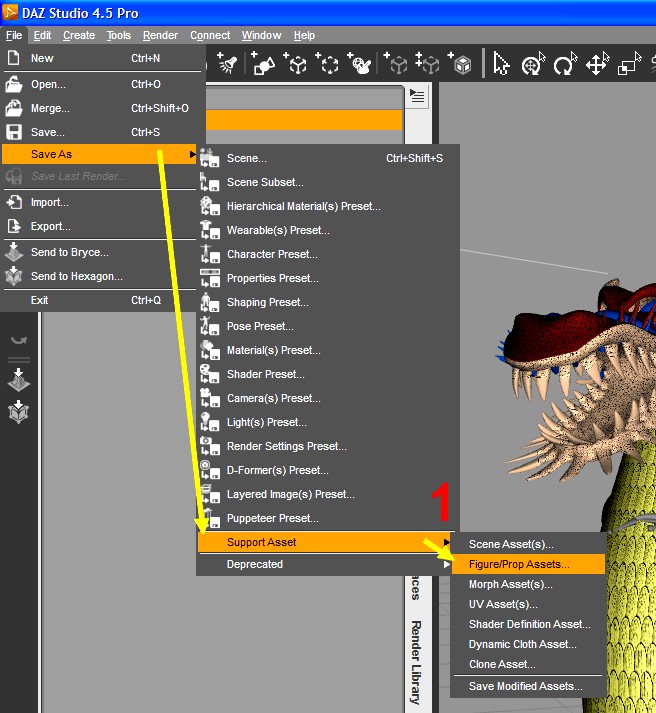Choose Merge... from File menu
This screenshot has width=656, height=713.
(x=101, y=108)
